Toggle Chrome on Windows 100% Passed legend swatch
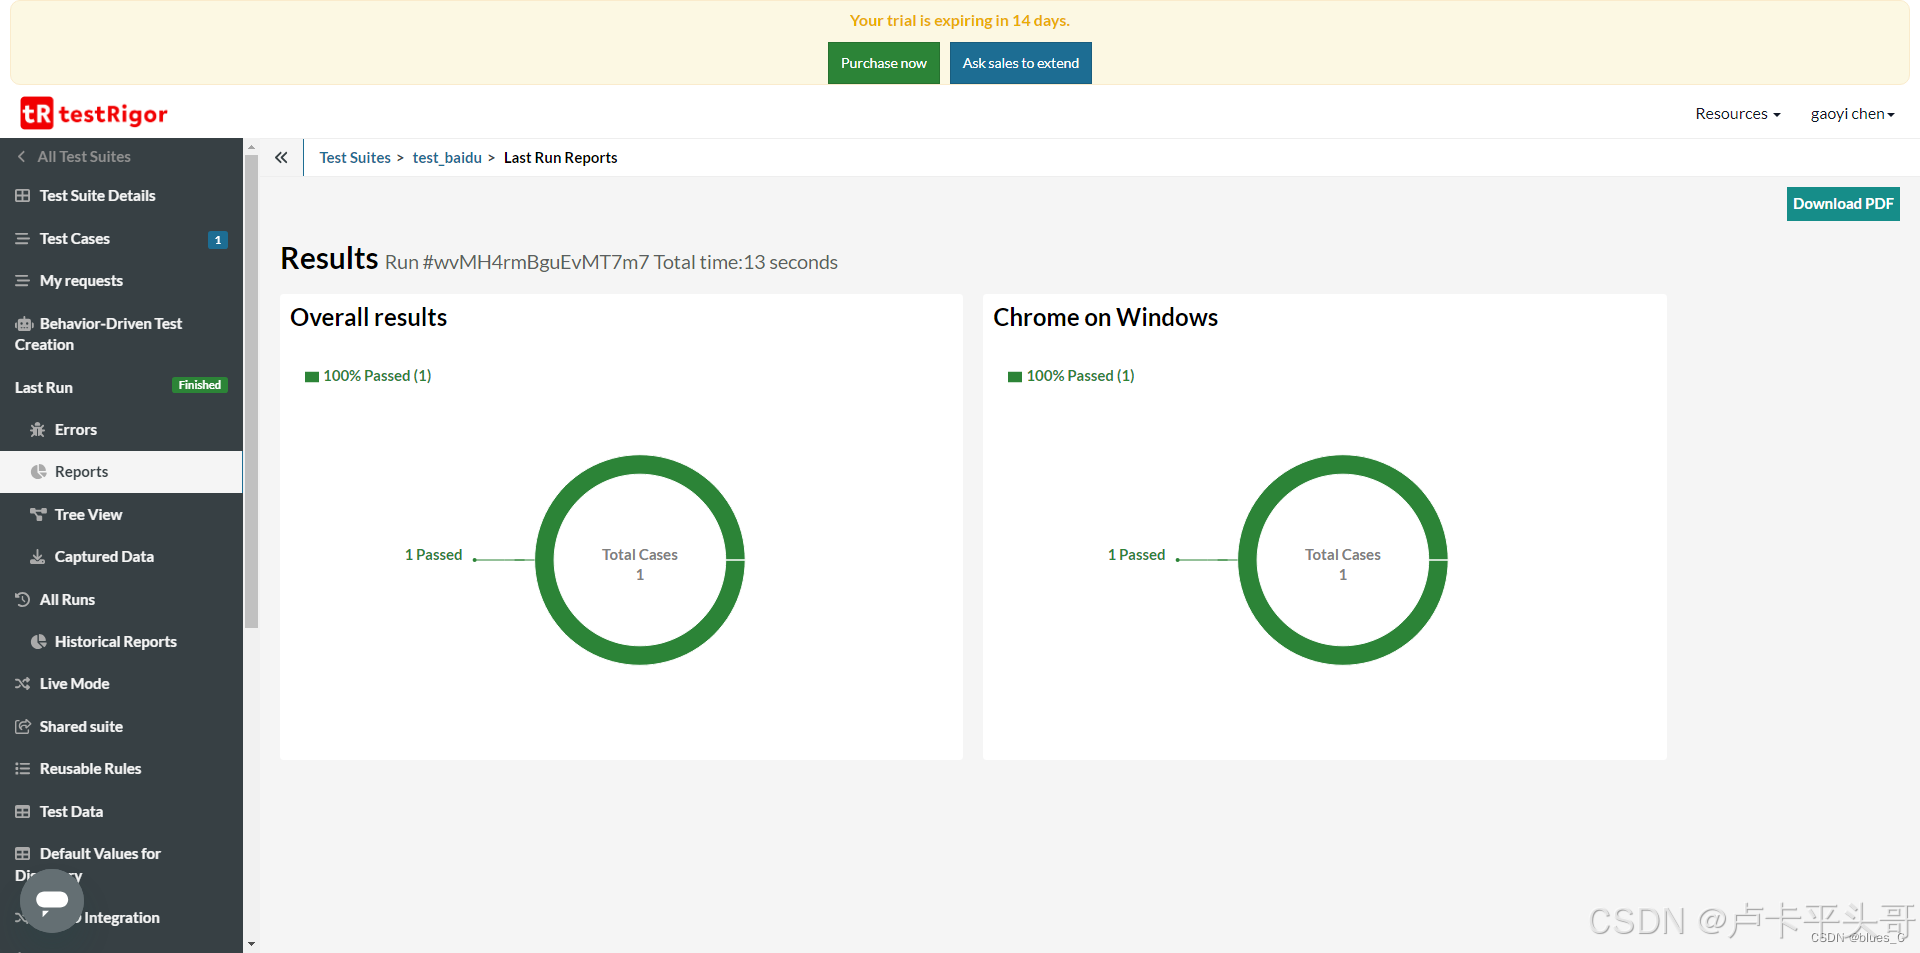1920x953 pixels. 1015,377
